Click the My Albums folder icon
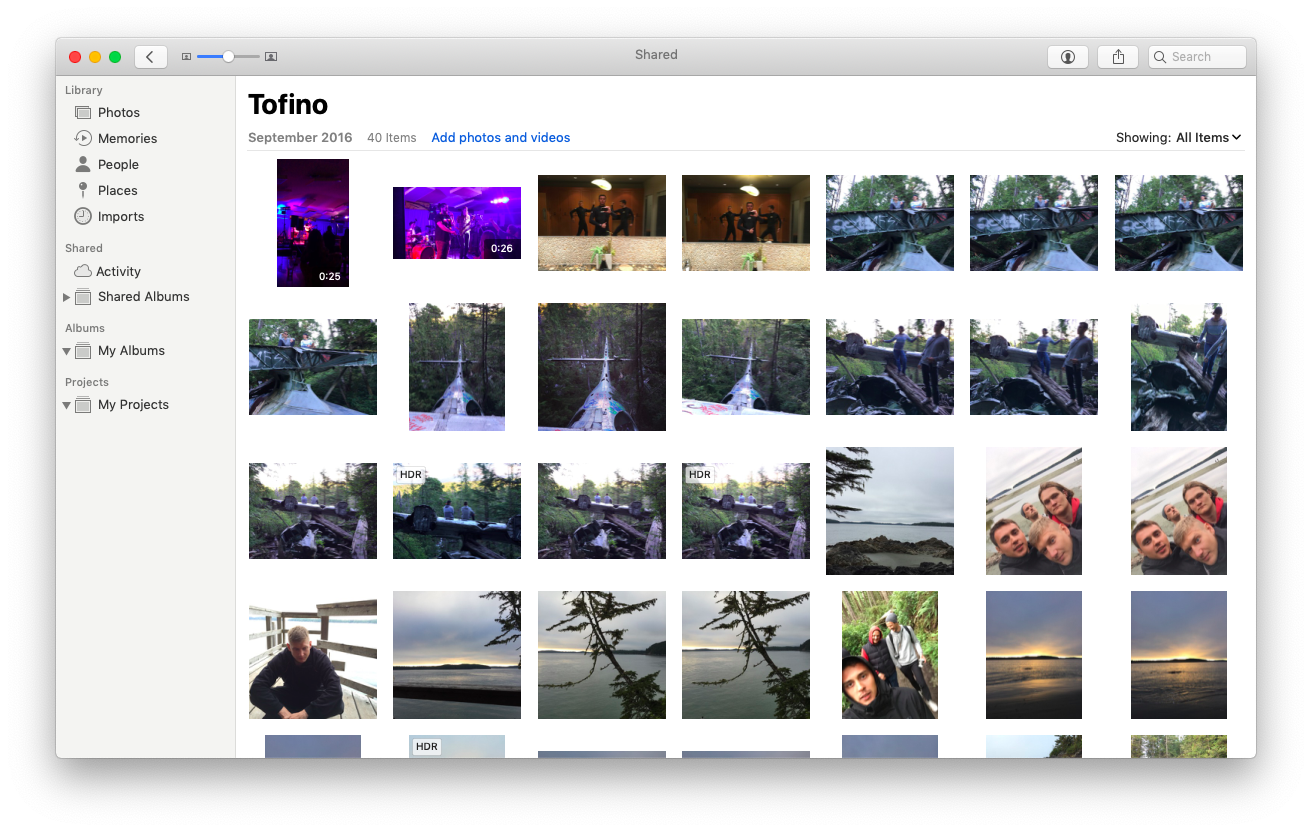This screenshot has height=832, width=1312. (83, 351)
